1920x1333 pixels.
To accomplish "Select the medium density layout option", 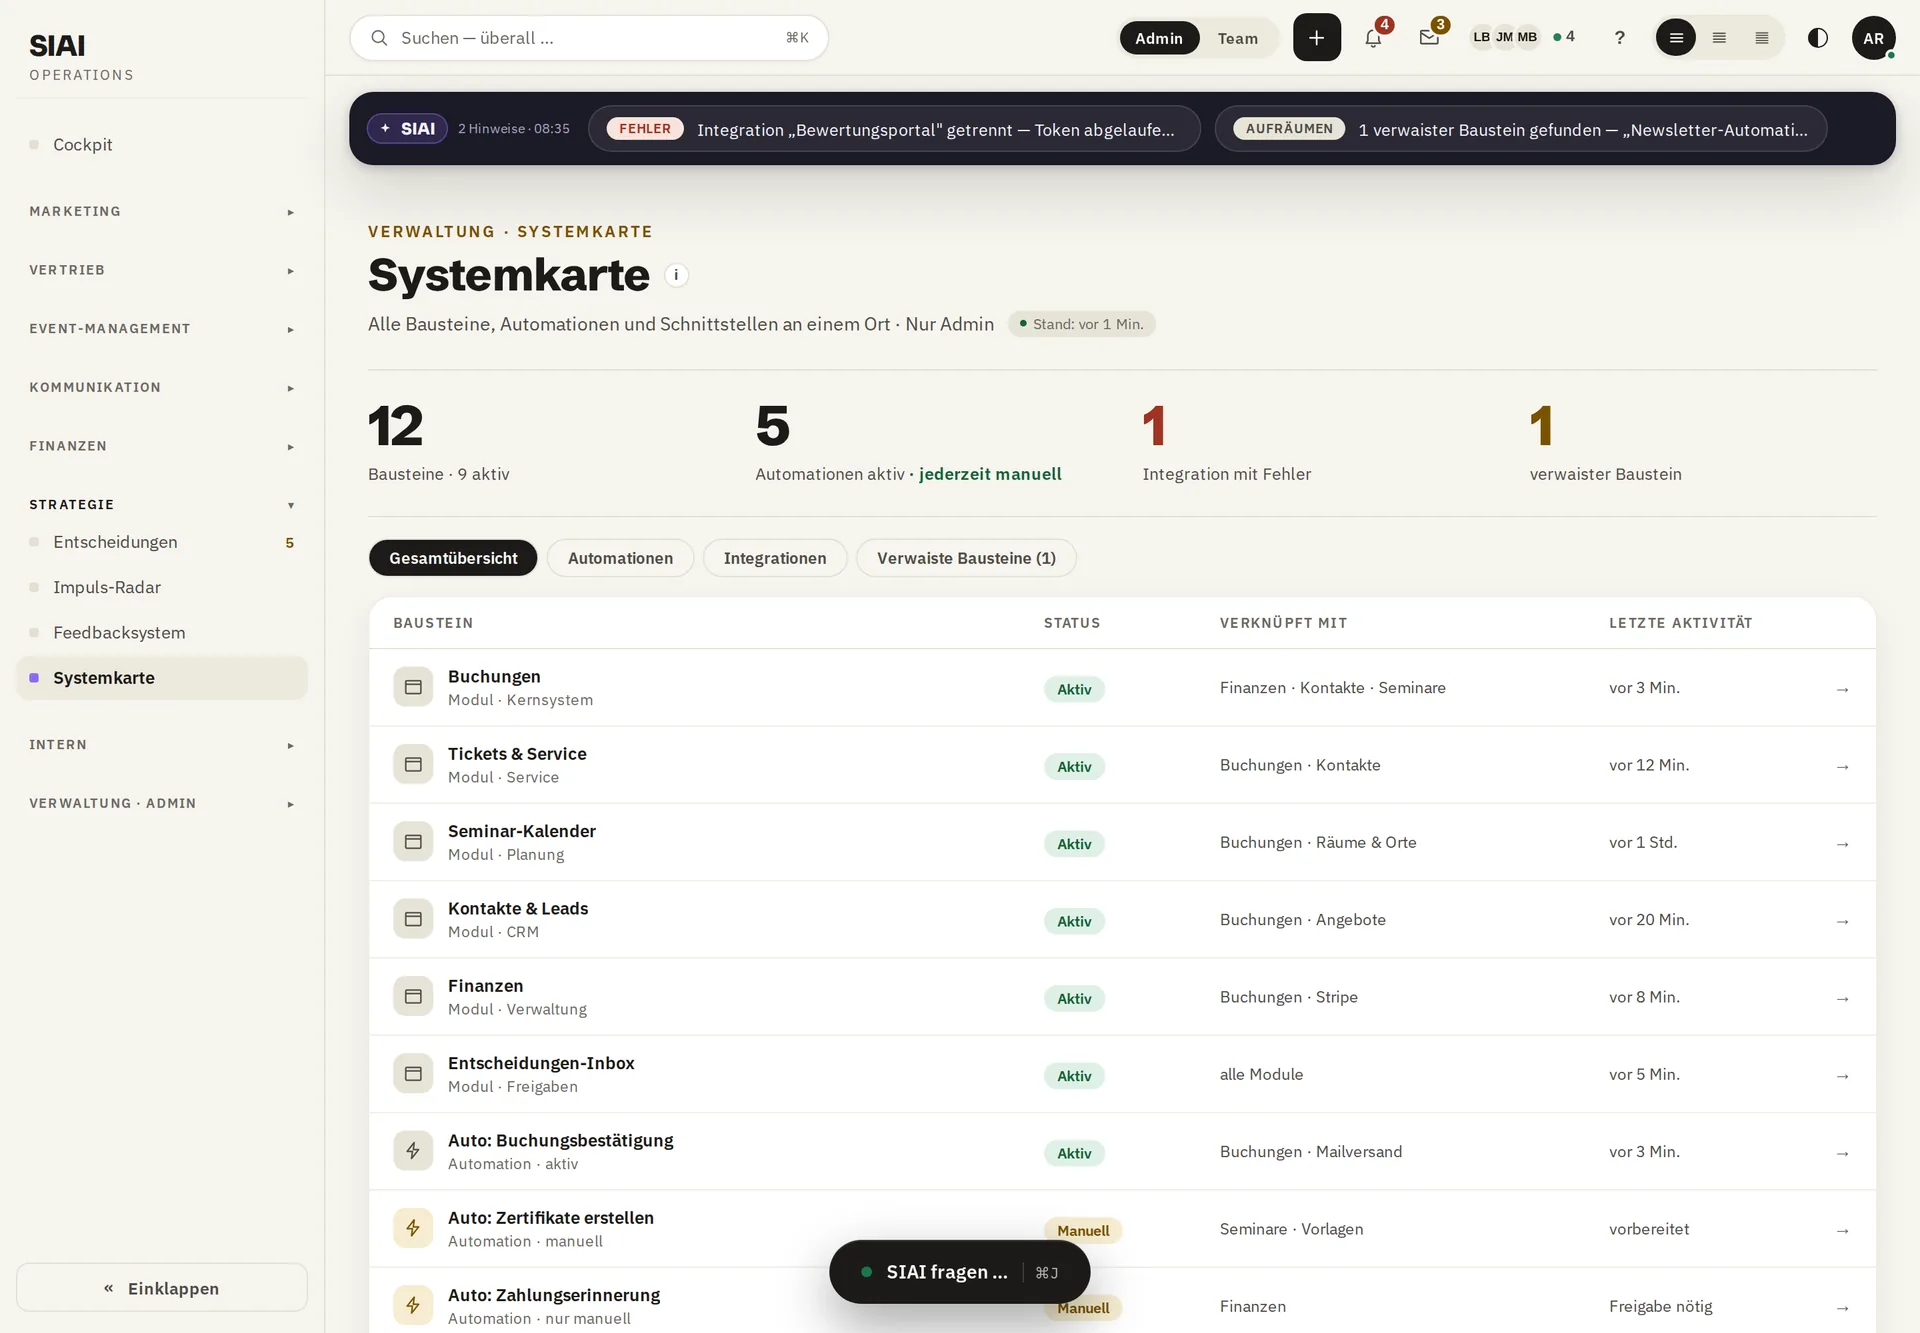I will click(1719, 38).
